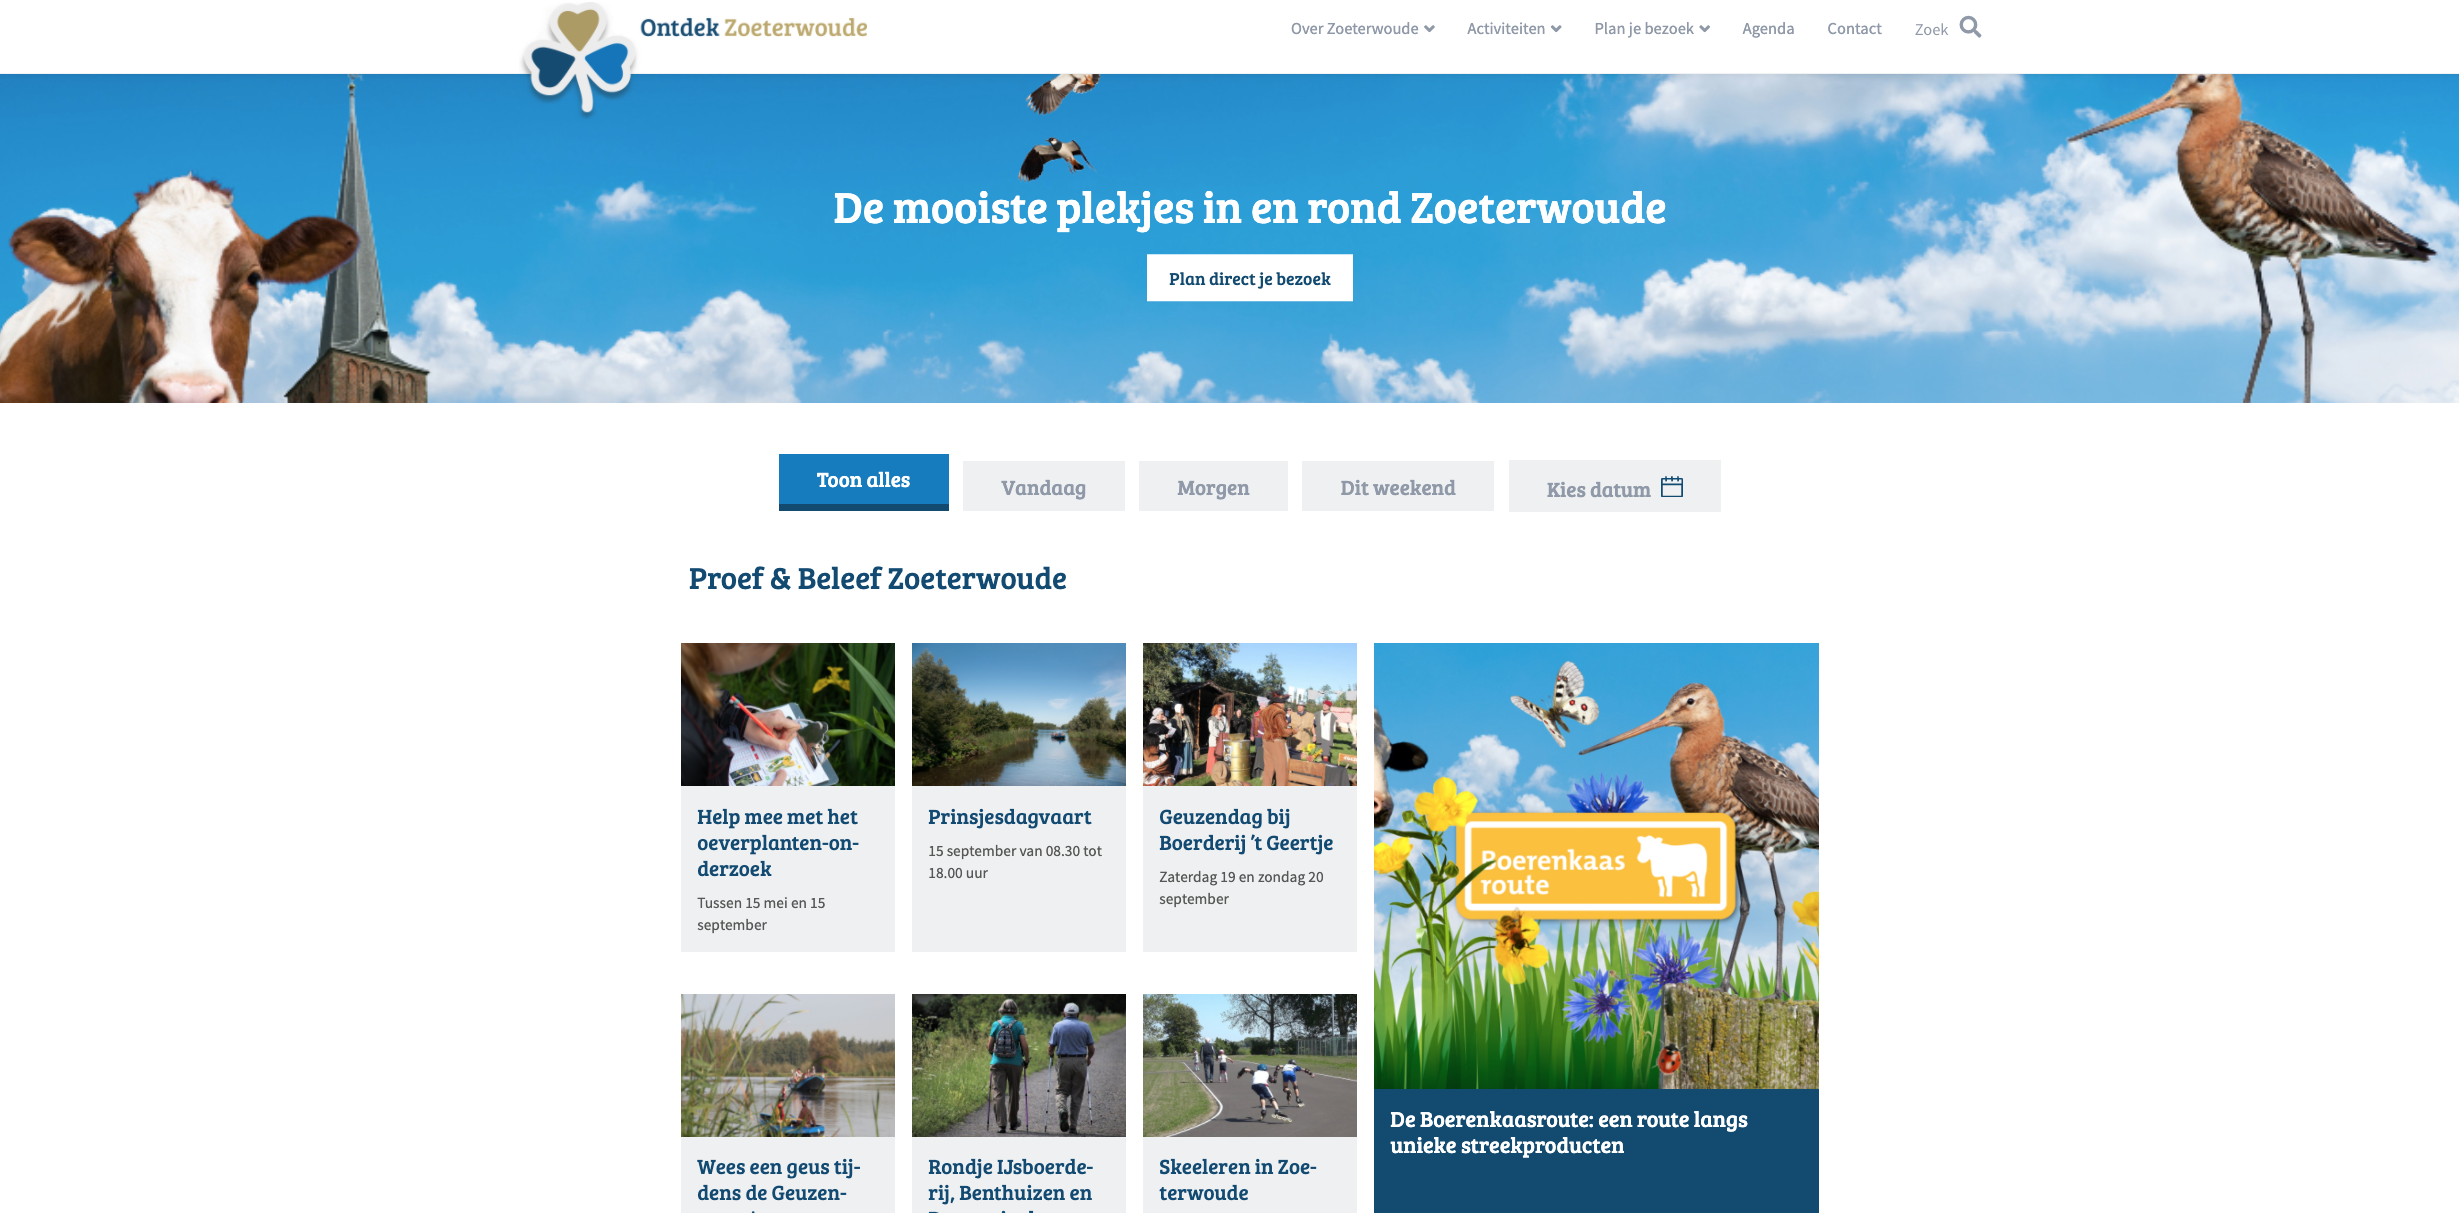Click the Boerenkaas route sign graphic
2459x1213 pixels.
[1595, 867]
